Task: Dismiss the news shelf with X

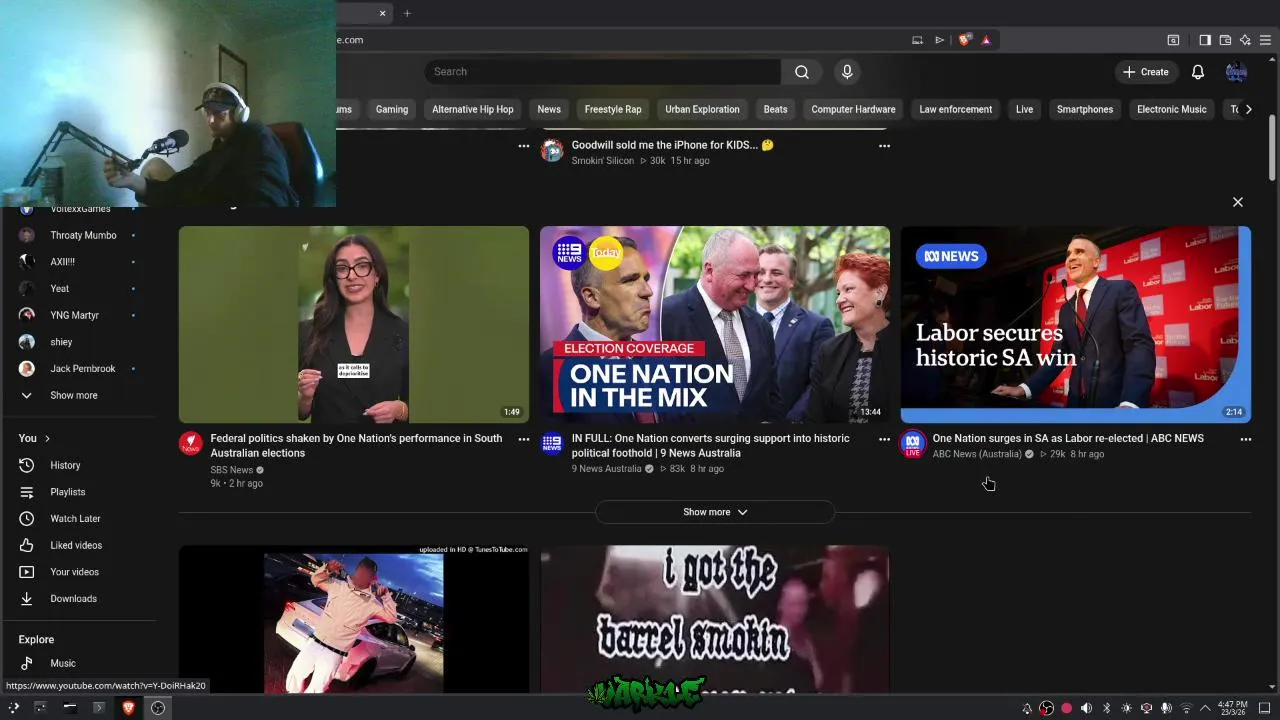Action: coord(1237,202)
